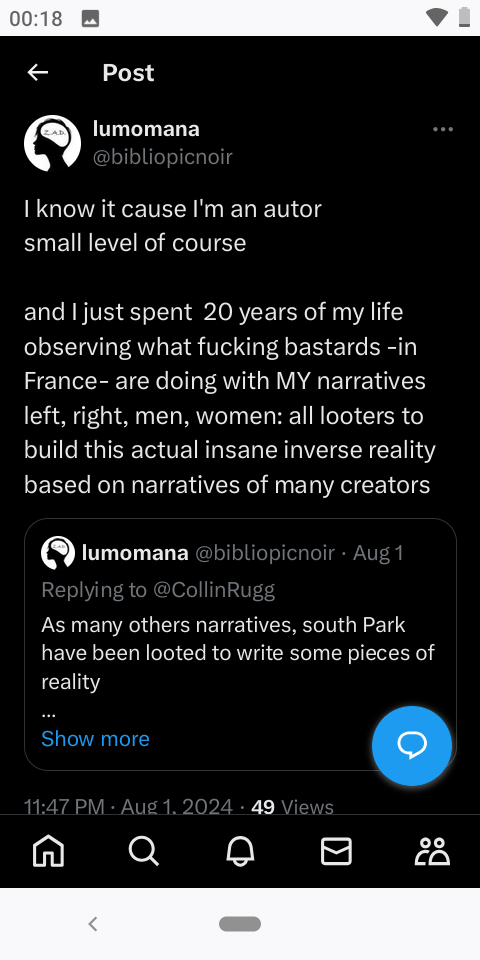Tap the system home pill button

click(240, 923)
